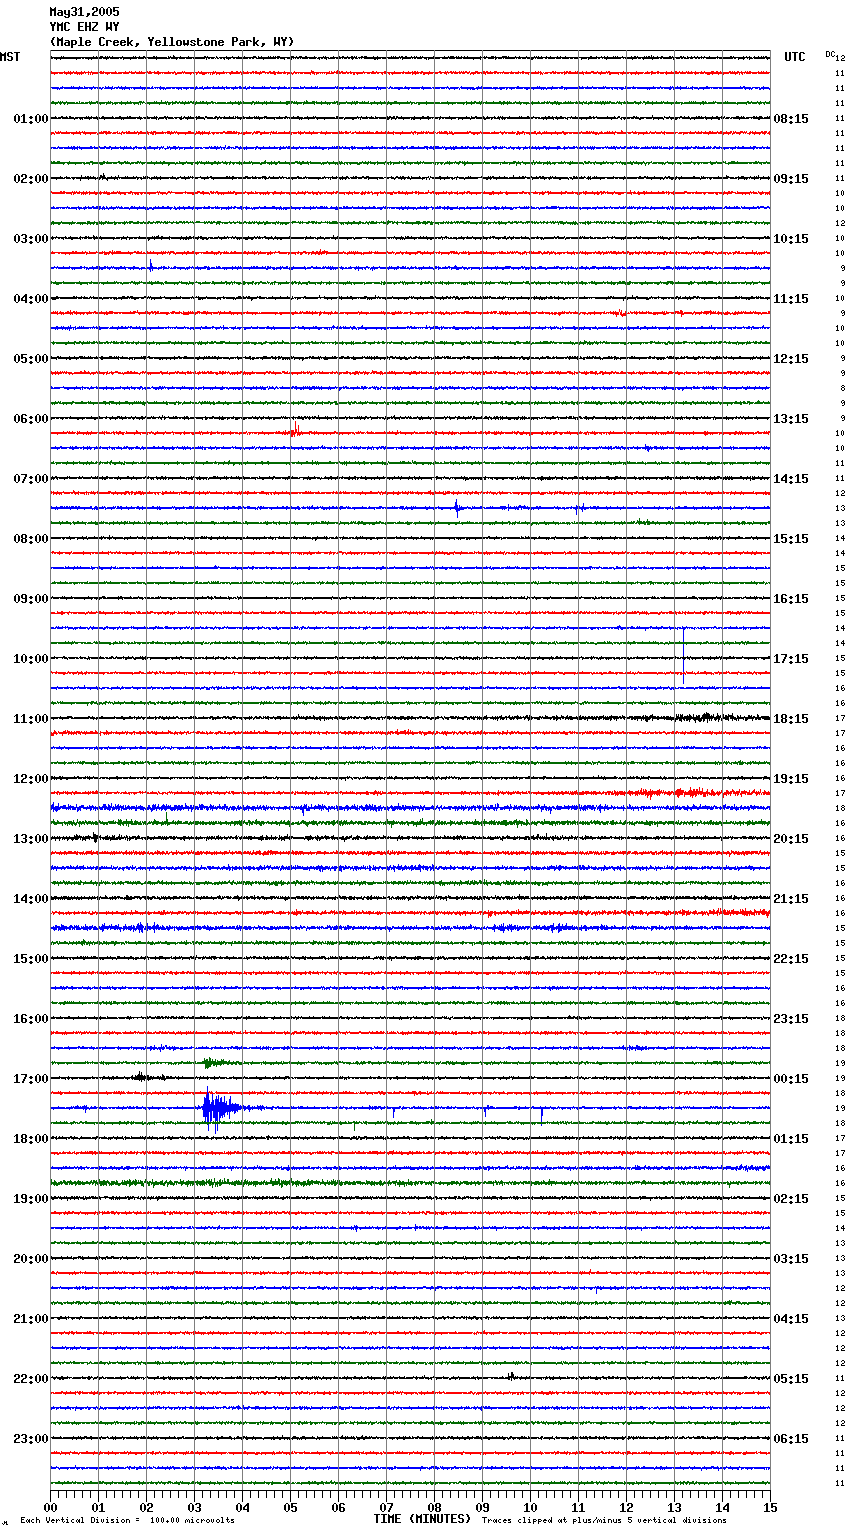Click the date header May31,2005

click(x=84, y=12)
